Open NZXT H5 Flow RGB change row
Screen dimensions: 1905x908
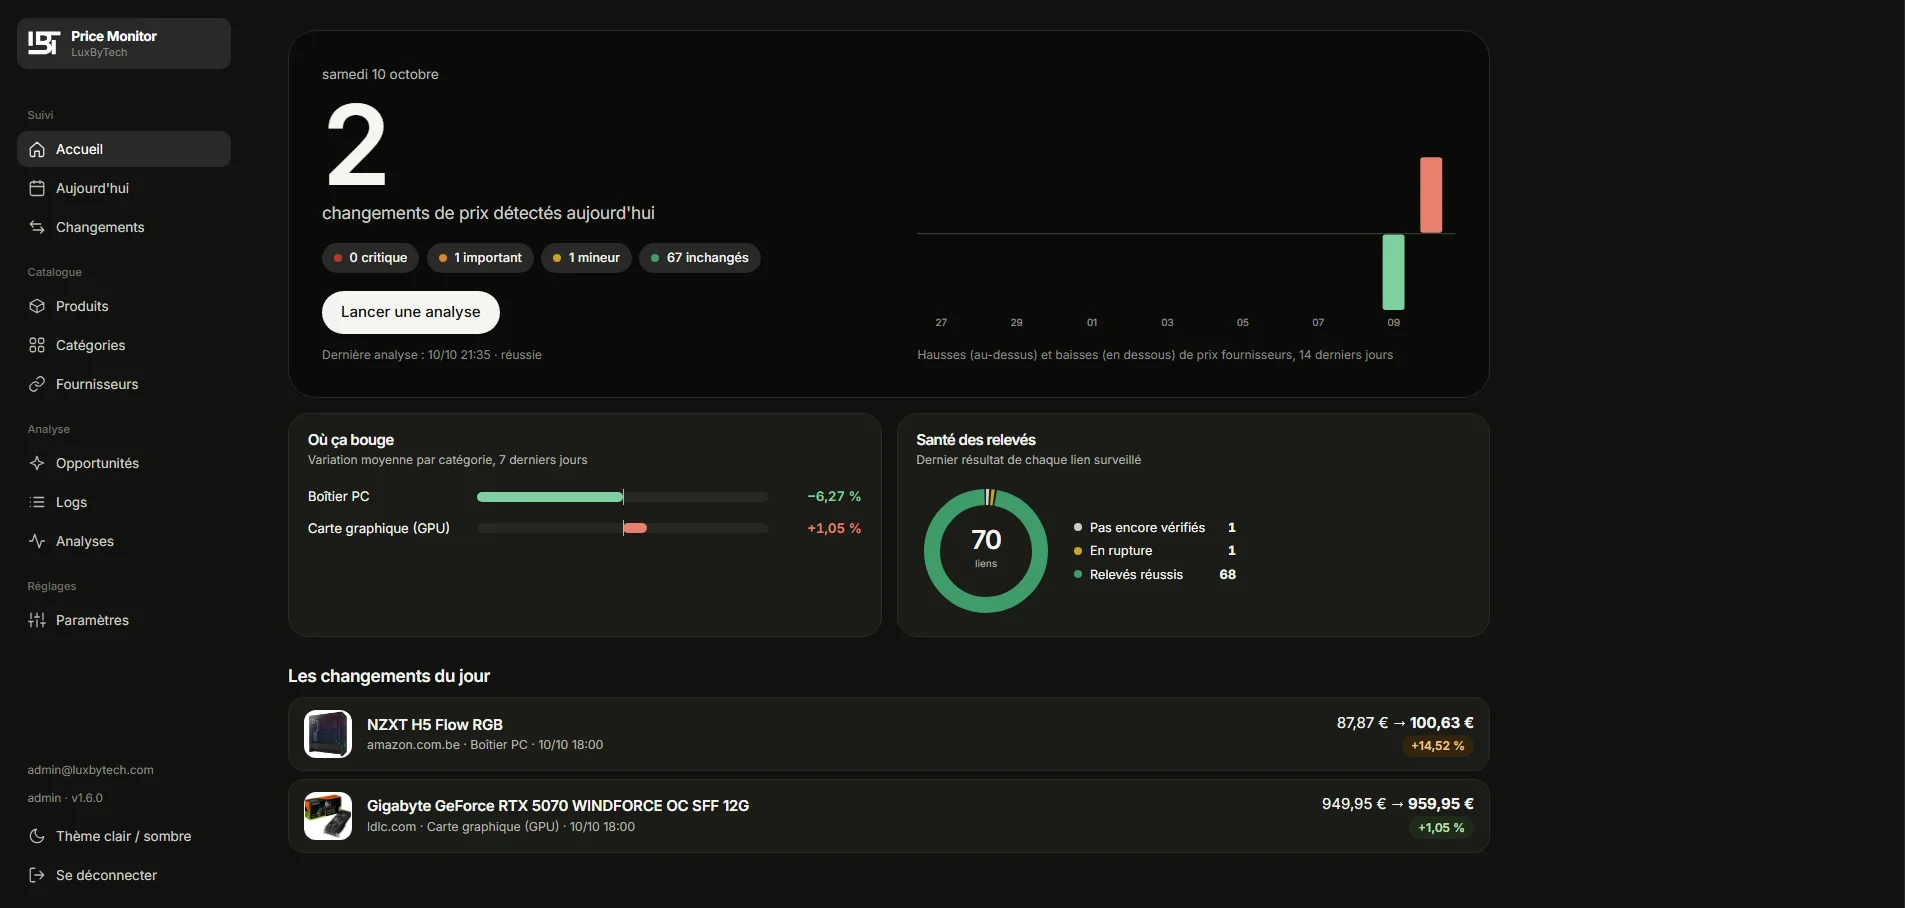[x=889, y=734]
